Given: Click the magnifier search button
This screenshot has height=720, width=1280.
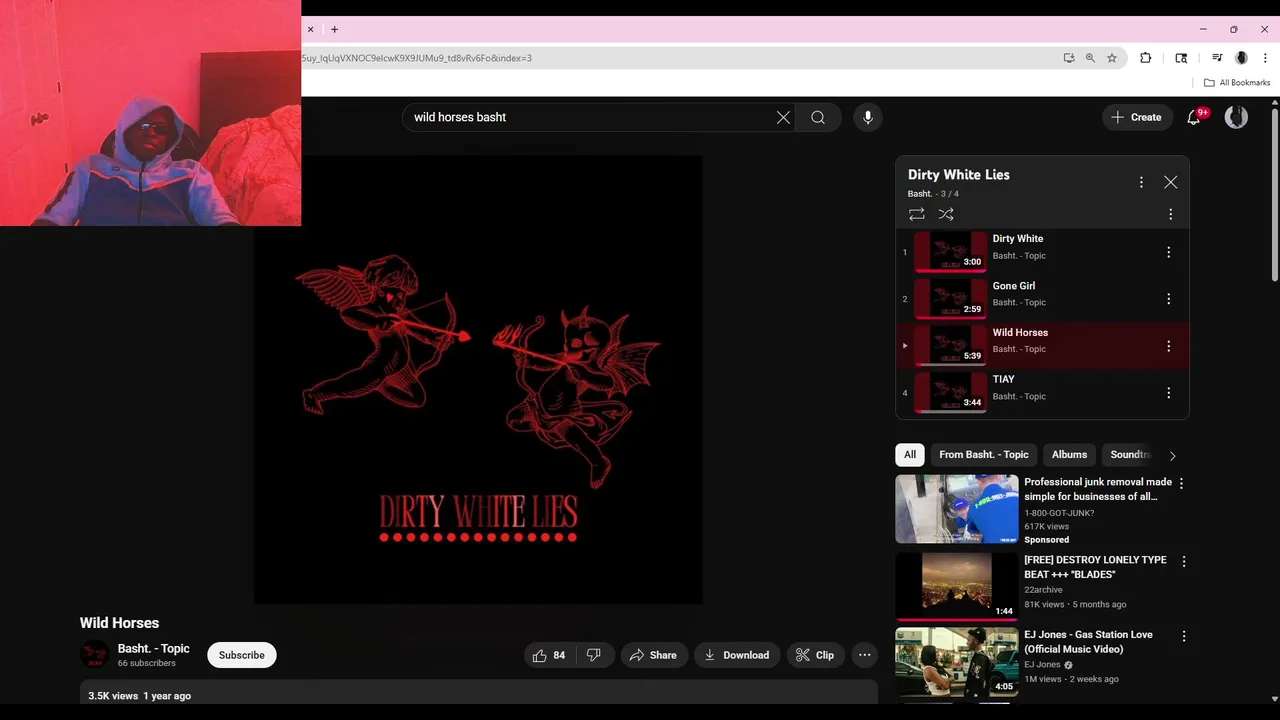Looking at the screenshot, I should (x=818, y=117).
